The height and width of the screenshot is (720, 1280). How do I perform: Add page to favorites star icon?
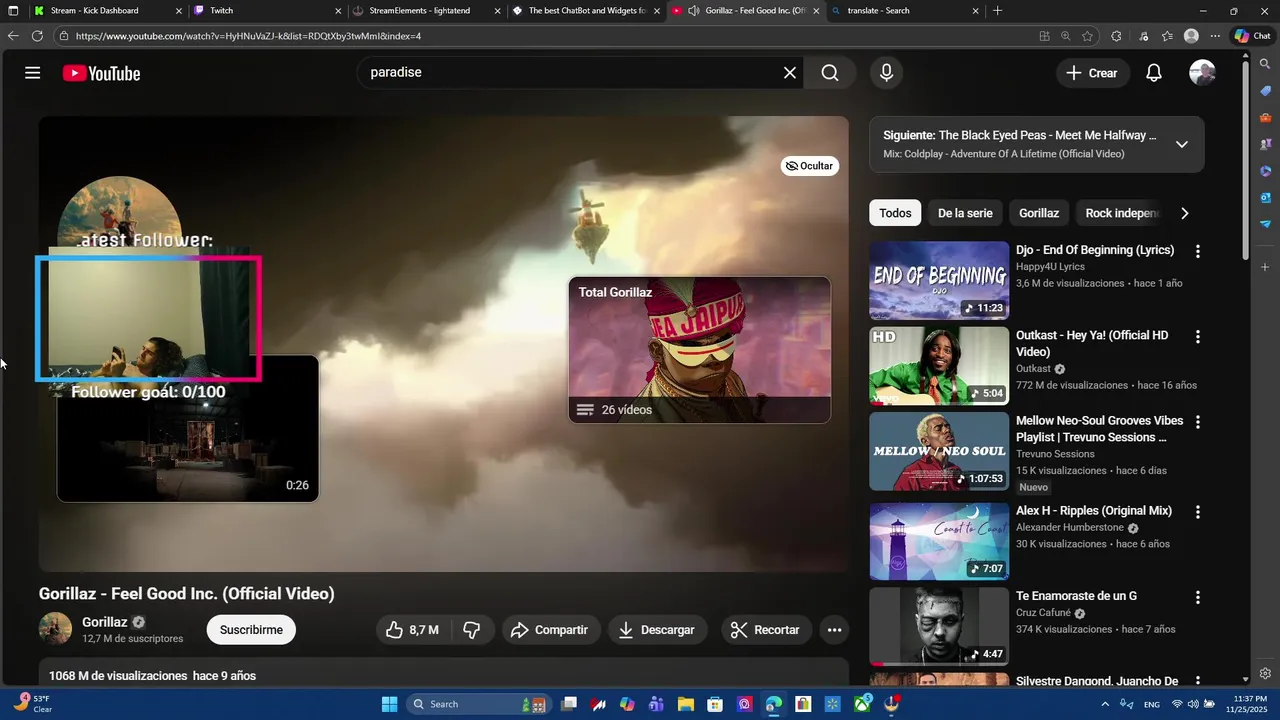(x=1087, y=36)
